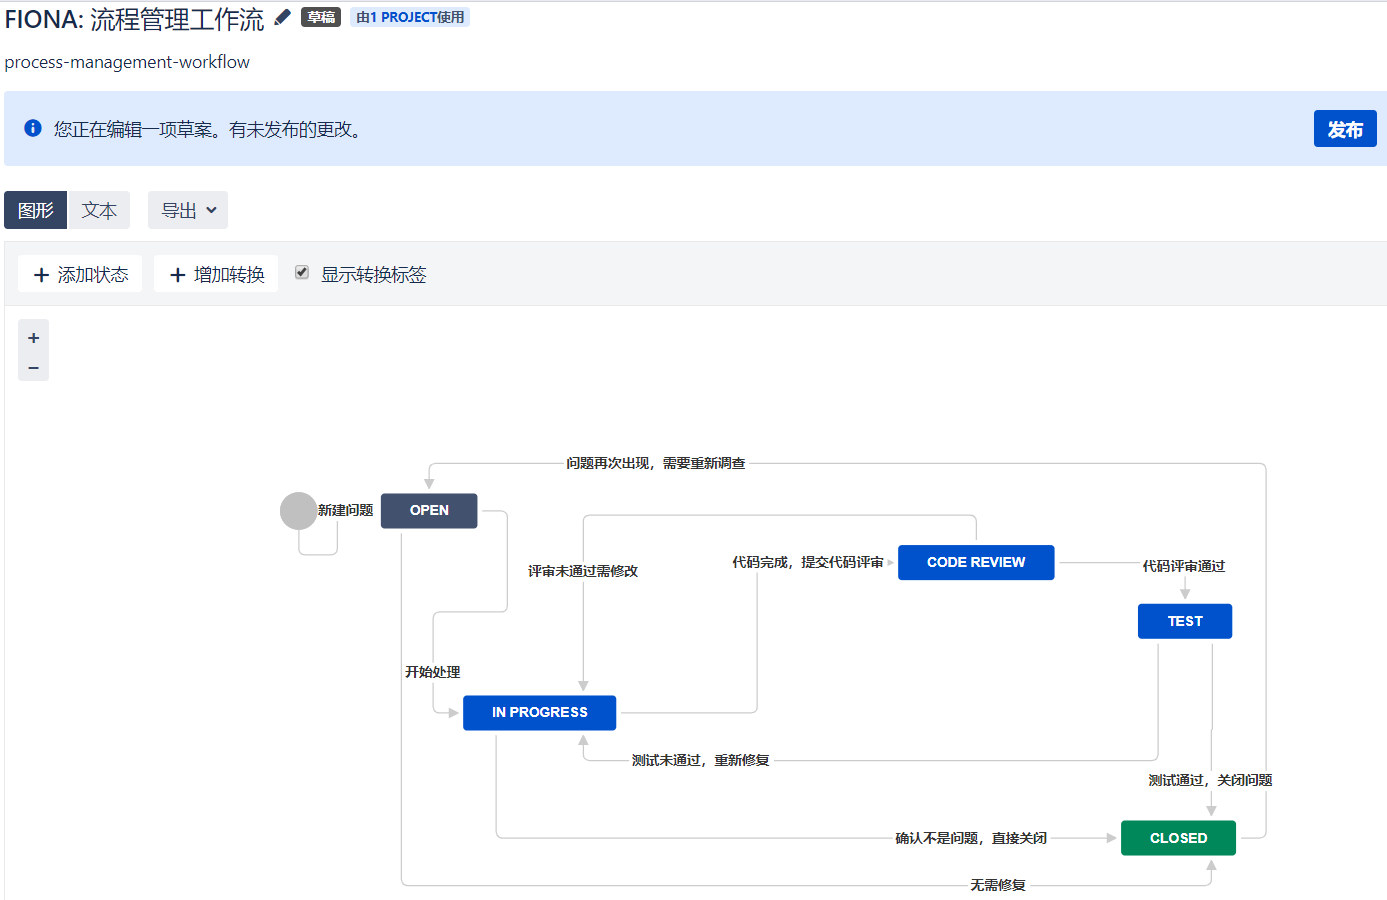Click the pencil edit icon beside workflow title

coord(283,17)
